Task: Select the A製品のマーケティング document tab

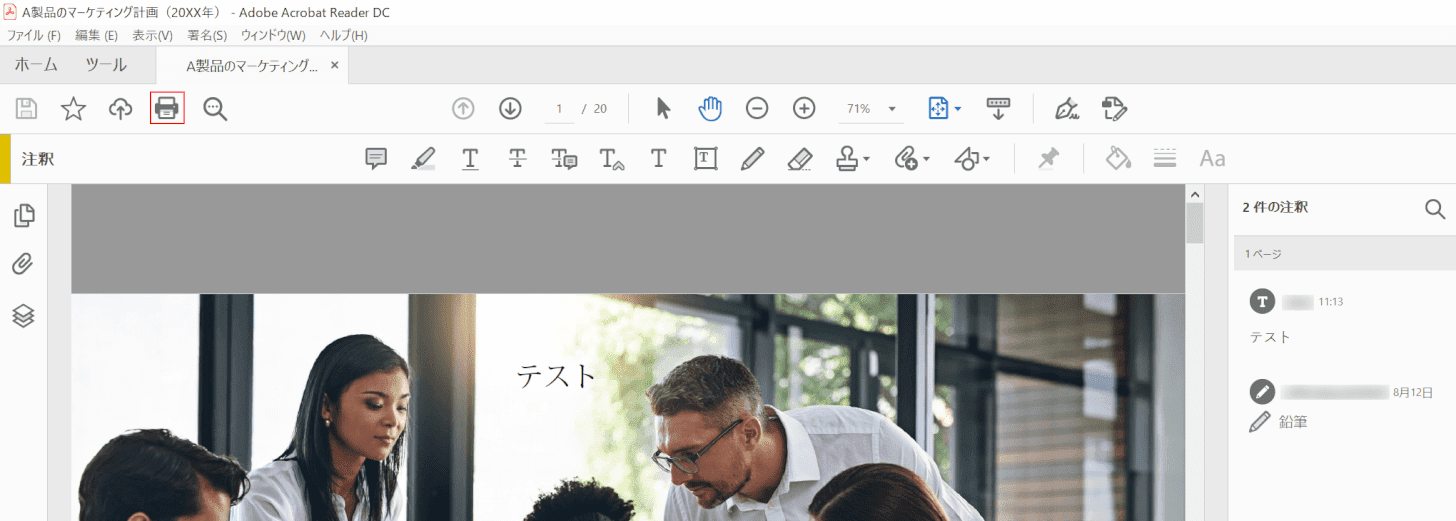Action: point(251,66)
